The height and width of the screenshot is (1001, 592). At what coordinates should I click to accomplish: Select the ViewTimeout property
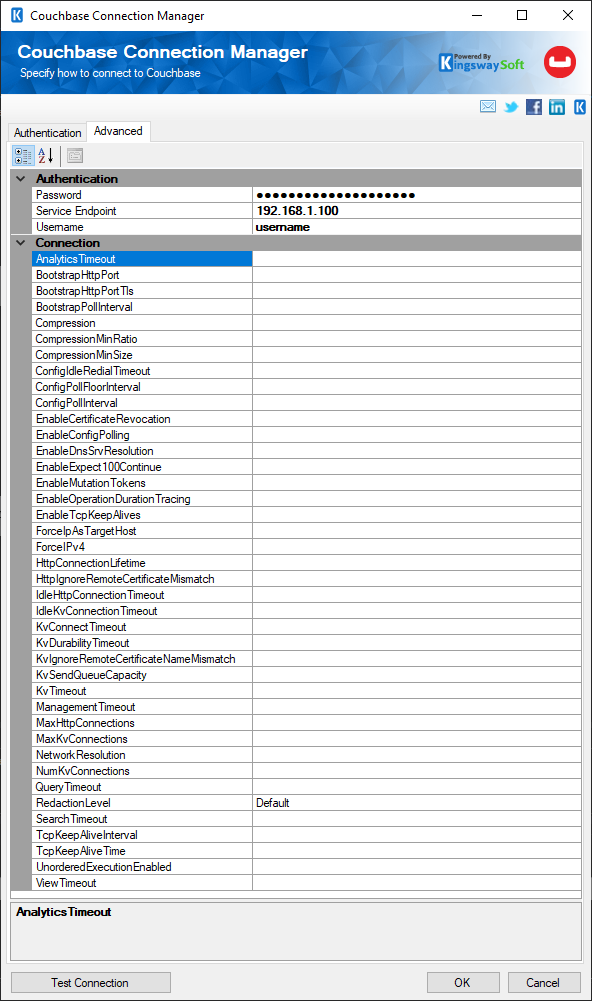(x=142, y=883)
